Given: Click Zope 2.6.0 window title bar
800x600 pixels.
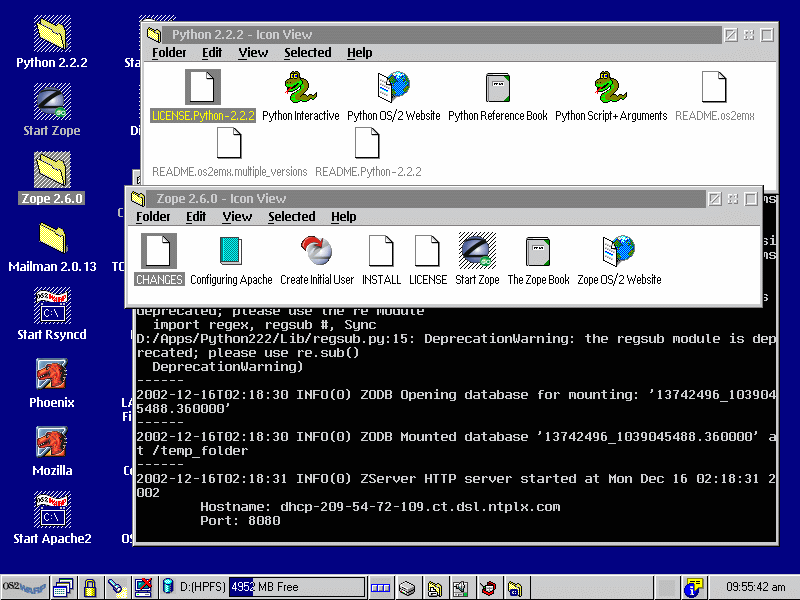Looking at the screenshot, I should 427,198.
